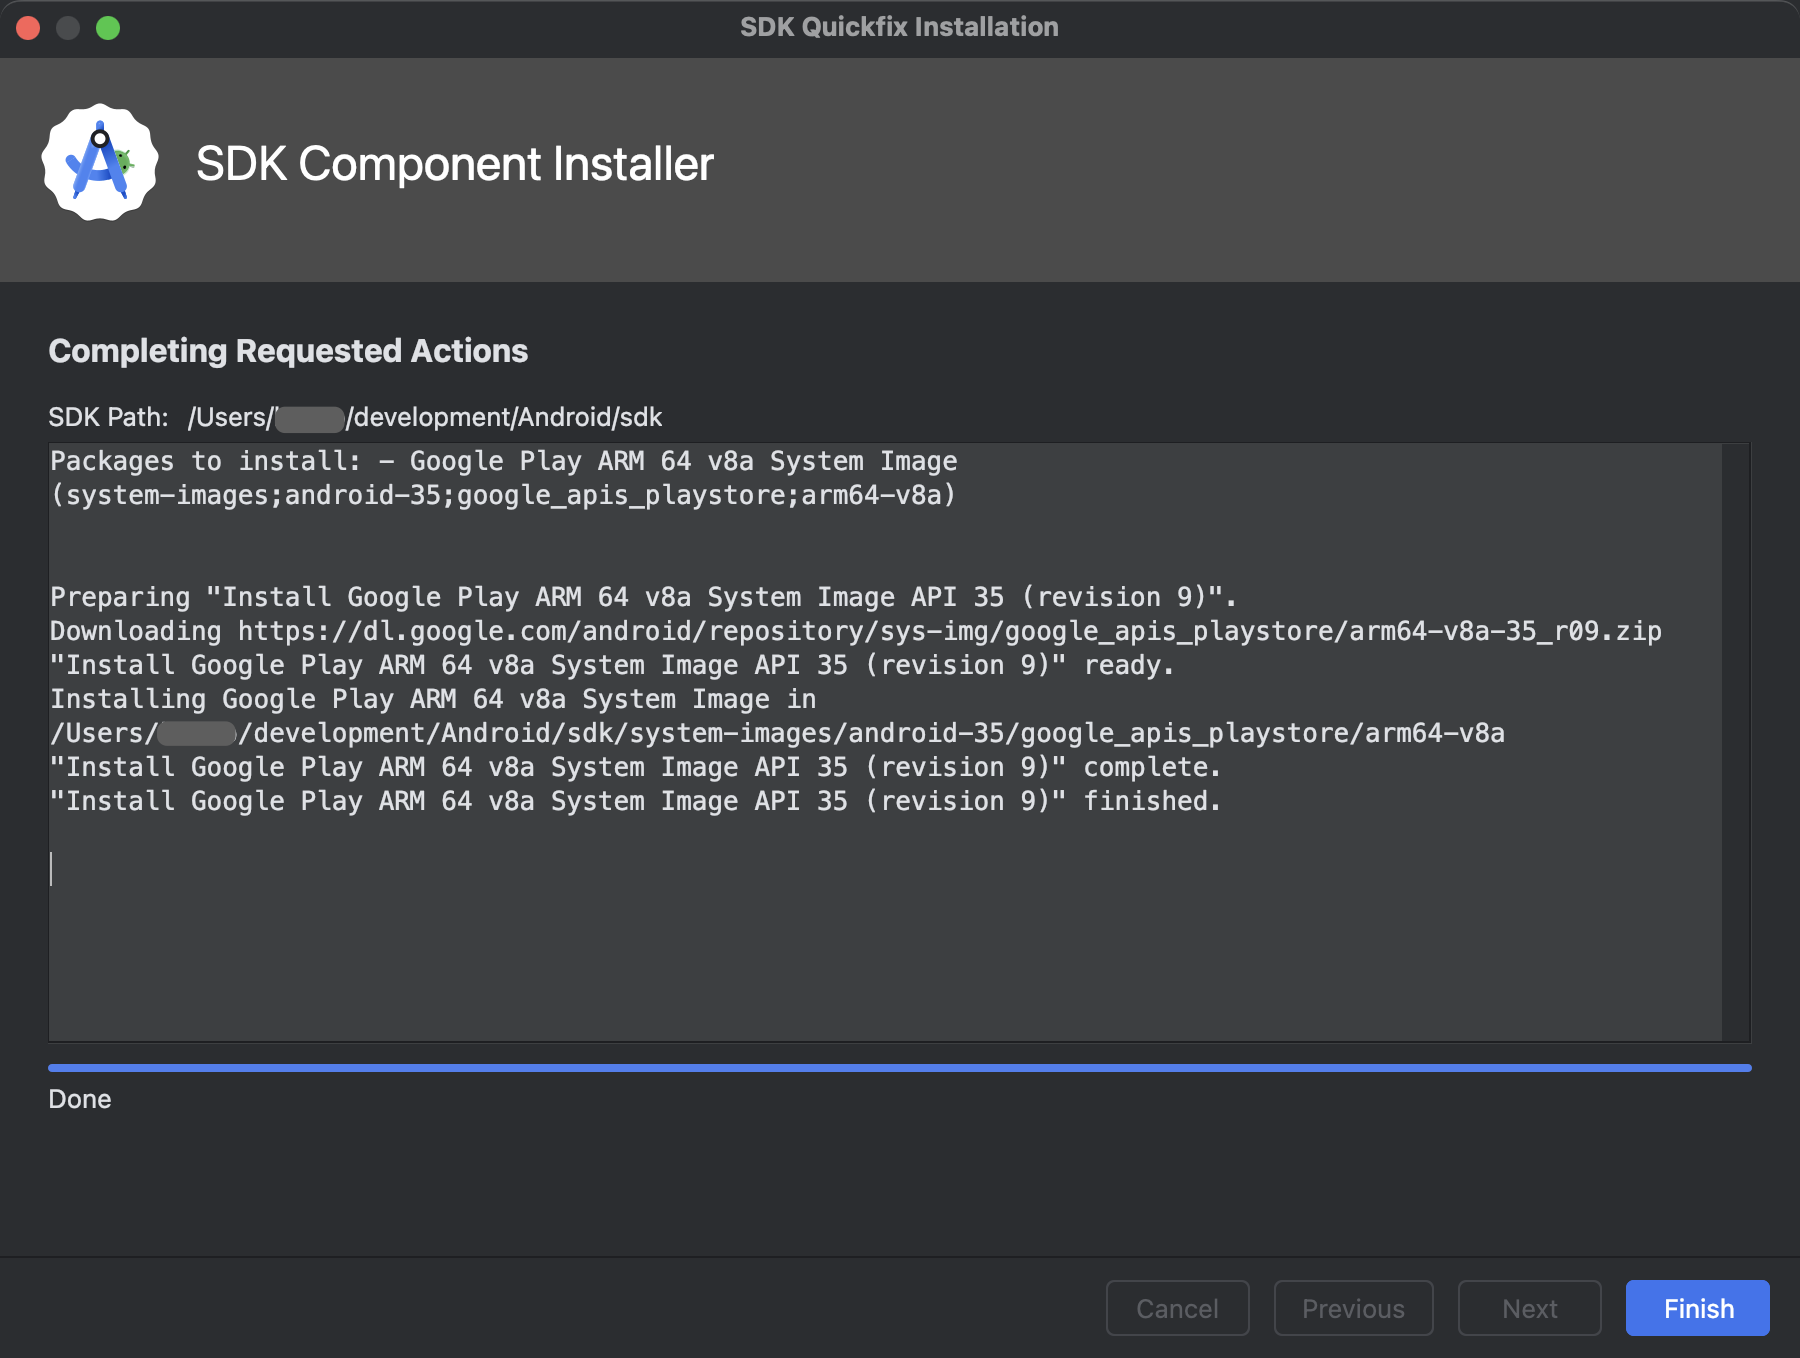Screen dimensions: 1800x1358
Task: Click the finished confirmation line in the log
Action: (635, 800)
